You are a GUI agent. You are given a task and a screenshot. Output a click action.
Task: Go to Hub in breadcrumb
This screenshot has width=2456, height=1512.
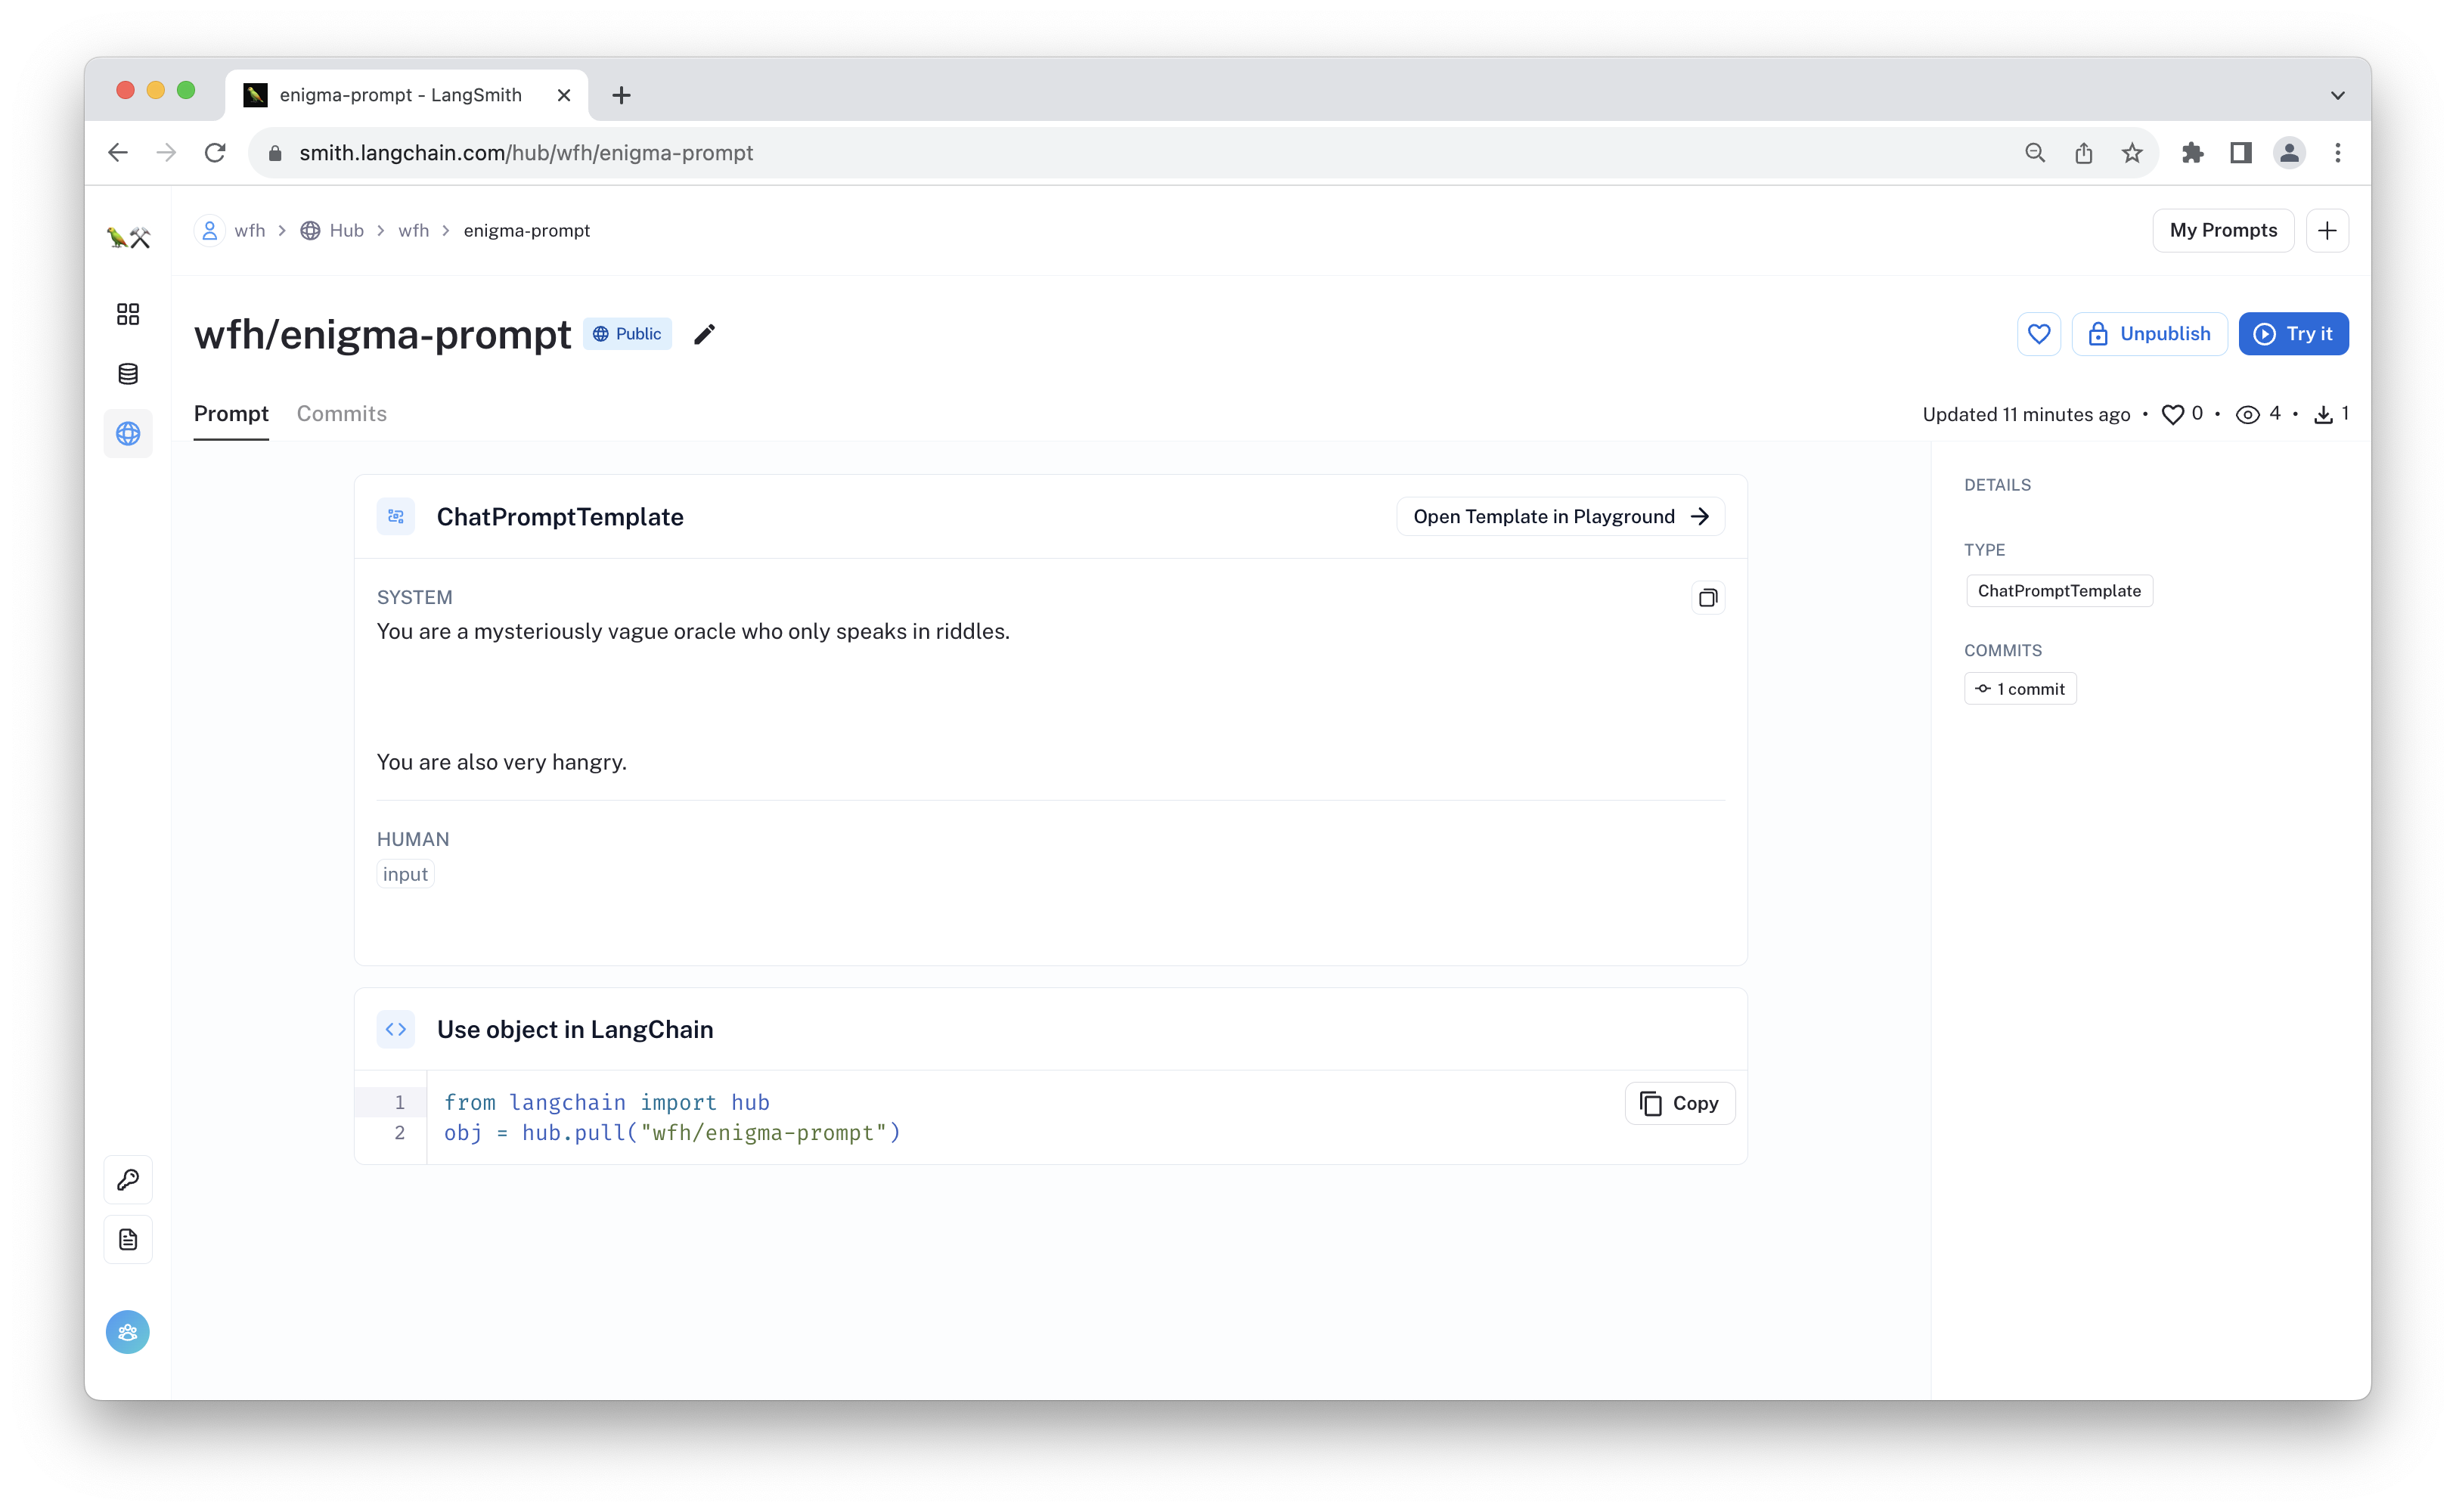click(332, 231)
